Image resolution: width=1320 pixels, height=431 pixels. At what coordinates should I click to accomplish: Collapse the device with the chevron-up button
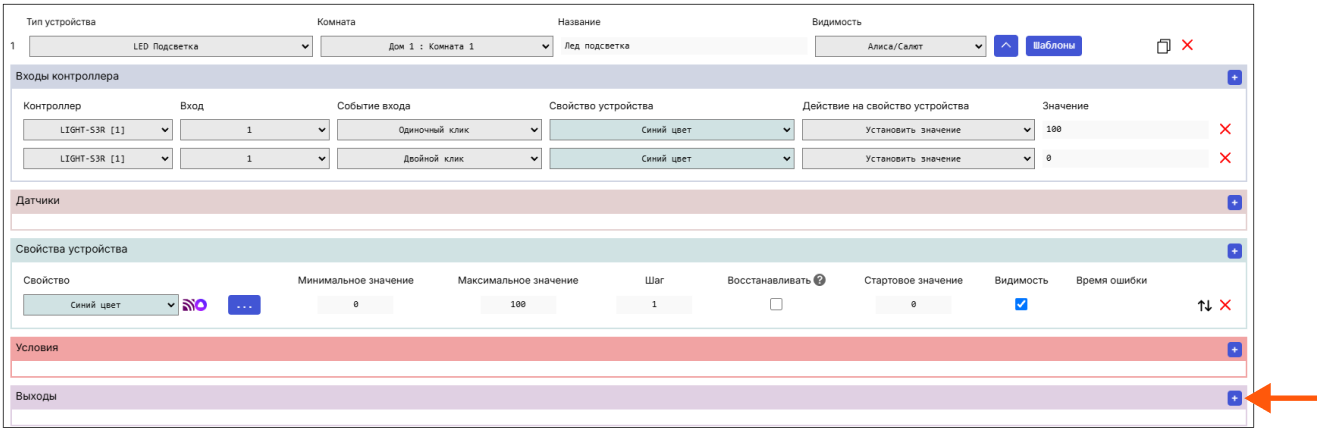1005,46
